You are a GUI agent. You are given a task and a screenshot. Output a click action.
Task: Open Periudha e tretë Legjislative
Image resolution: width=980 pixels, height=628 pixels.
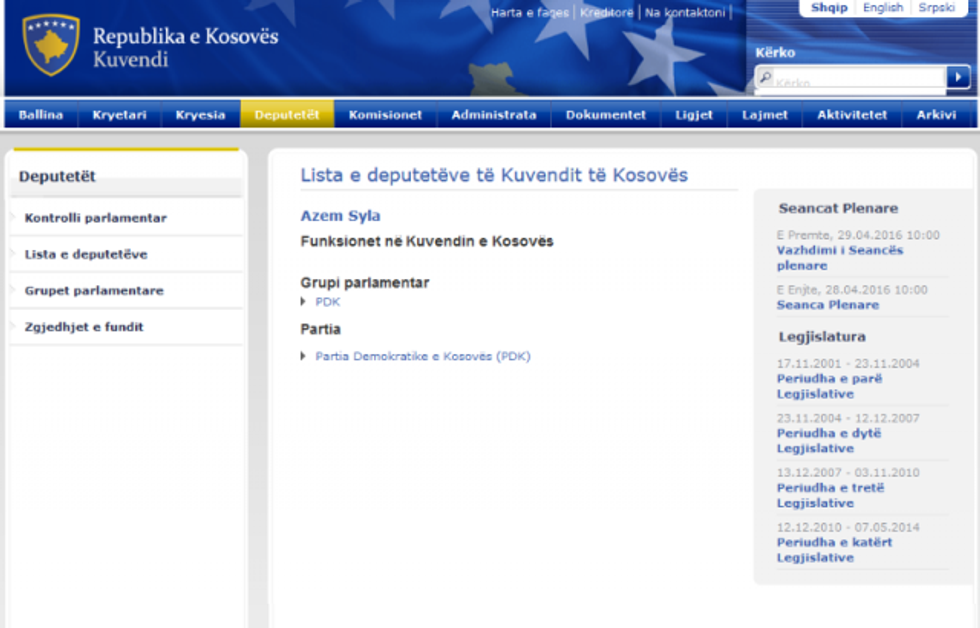[x=830, y=495]
